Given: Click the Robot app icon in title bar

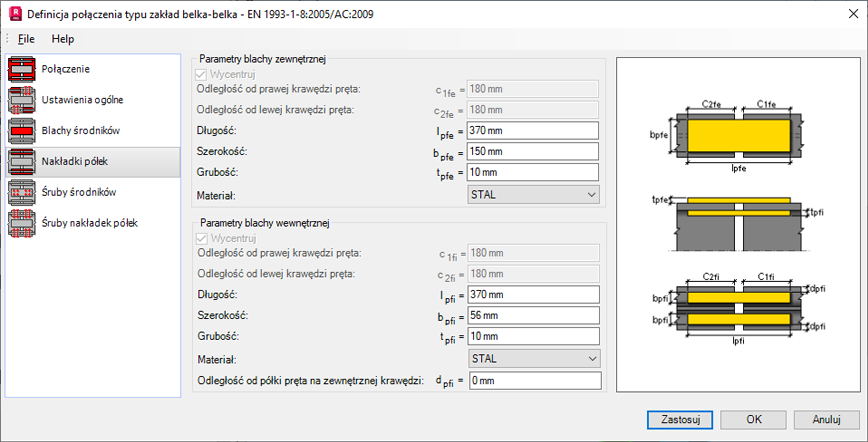Looking at the screenshot, I should (14, 14).
